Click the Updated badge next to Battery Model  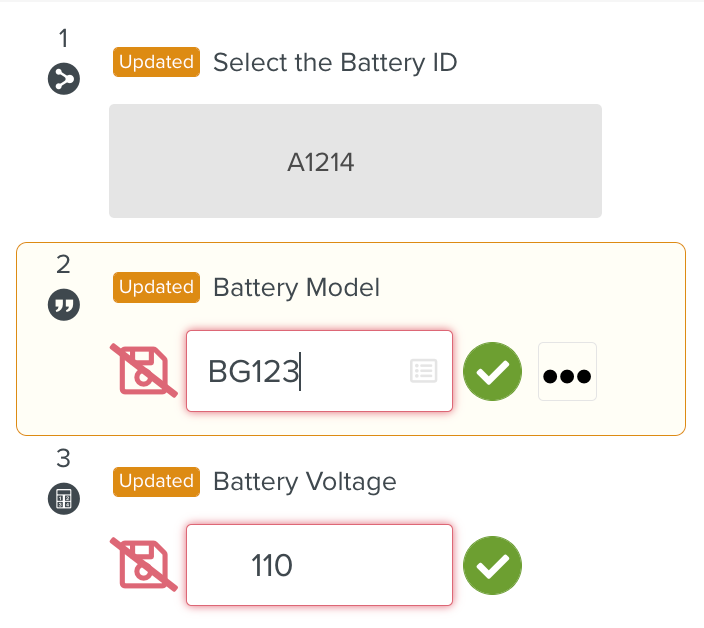pos(156,288)
